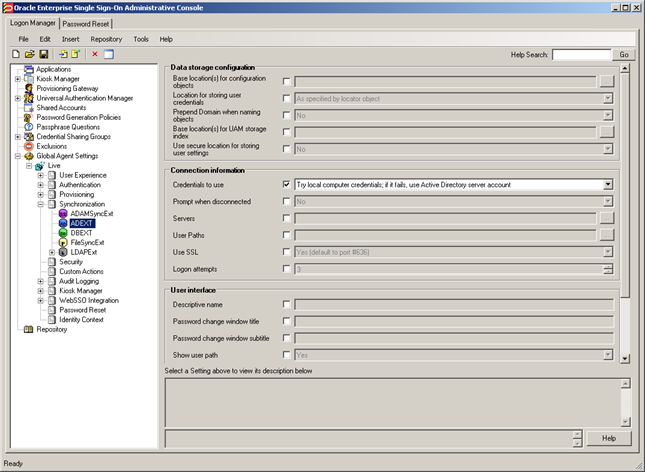Click the settings panel scroll down arrow
The image size is (645, 472).
[625, 358]
